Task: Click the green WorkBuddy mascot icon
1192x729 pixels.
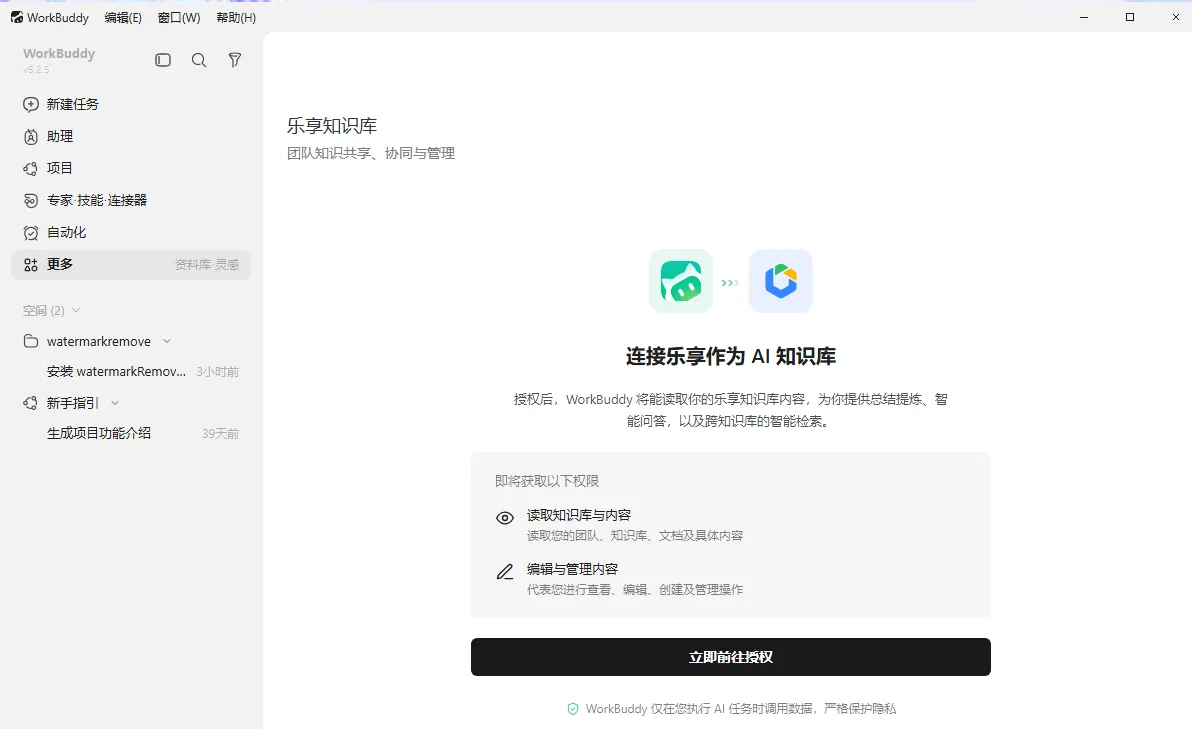Action: (681, 281)
